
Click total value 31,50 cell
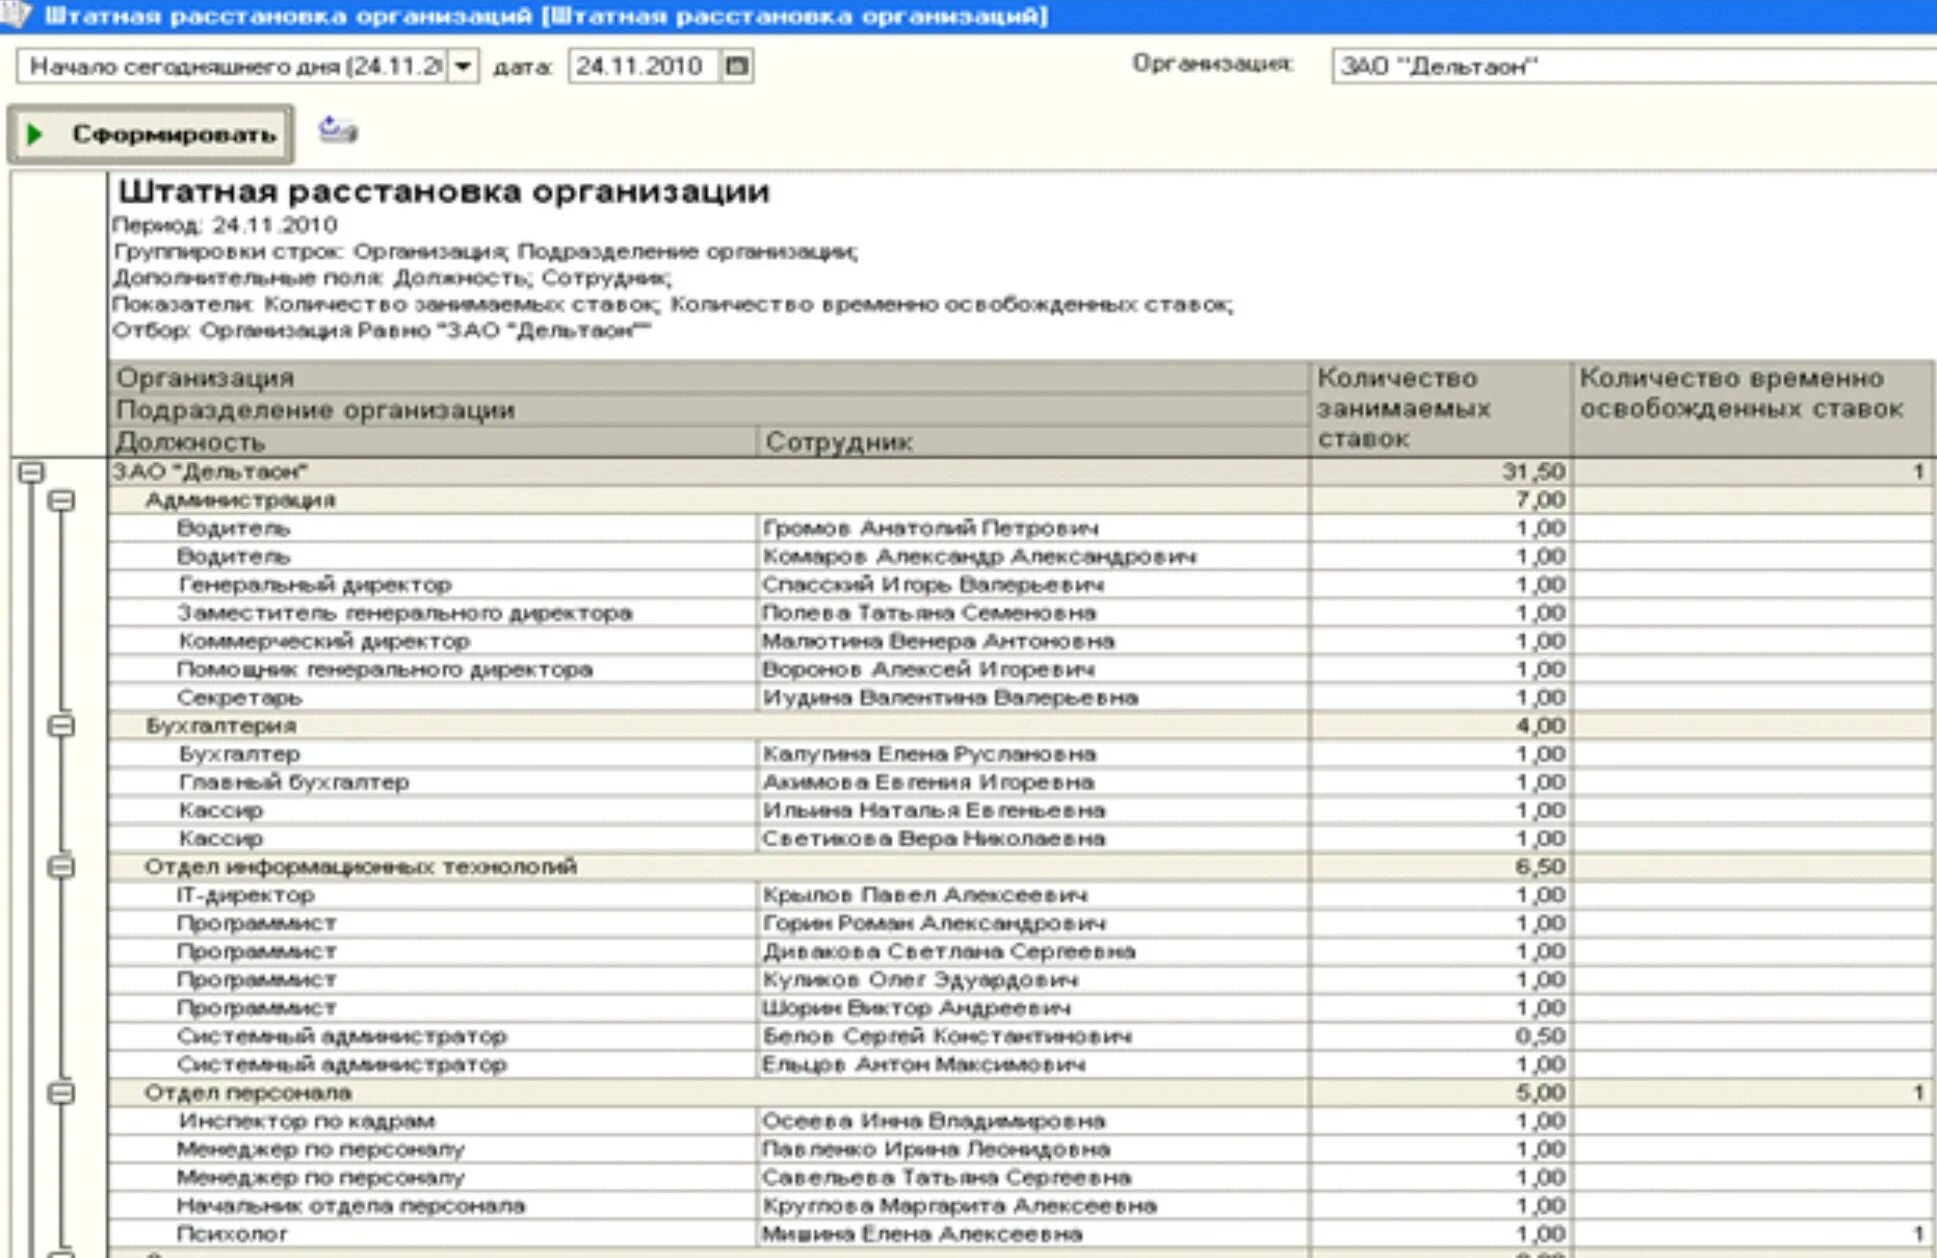click(1440, 471)
